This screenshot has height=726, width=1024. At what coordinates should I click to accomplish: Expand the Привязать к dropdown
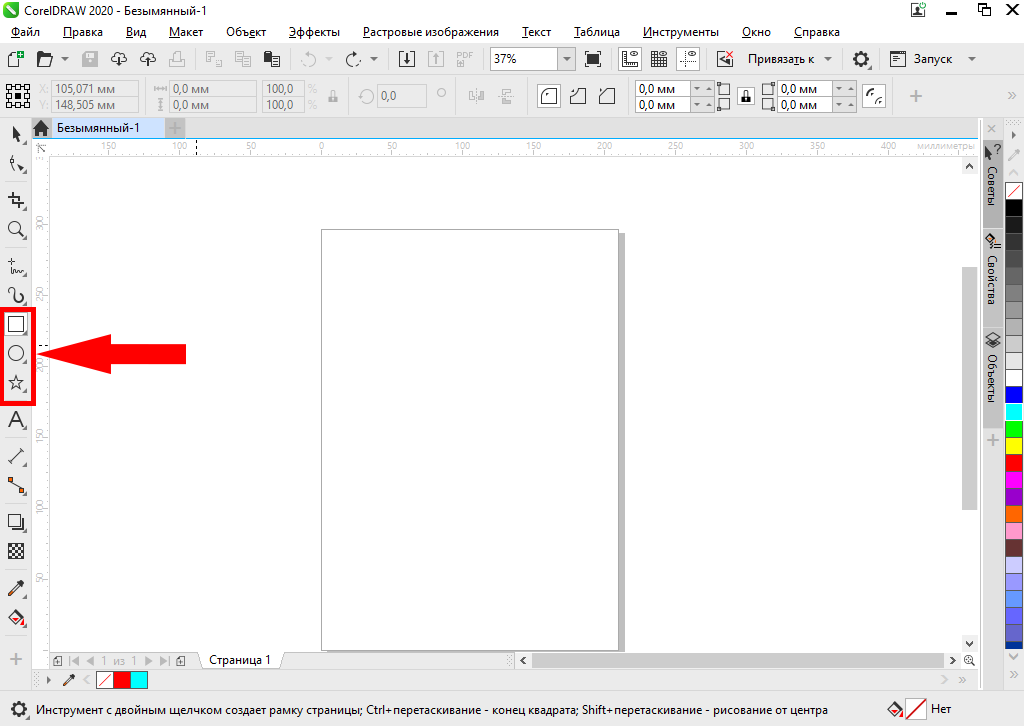(x=827, y=59)
